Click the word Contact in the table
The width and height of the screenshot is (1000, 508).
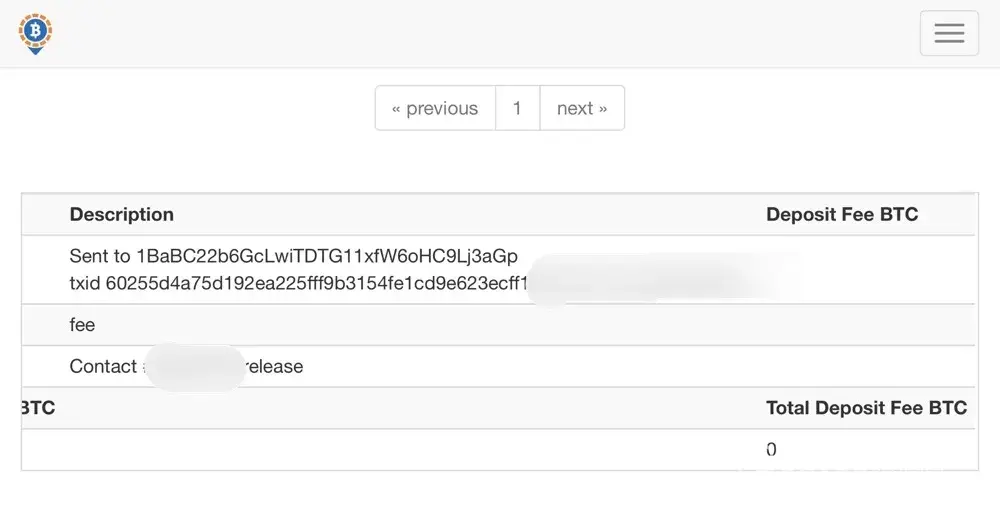pyautogui.click(x=102, y=366)
